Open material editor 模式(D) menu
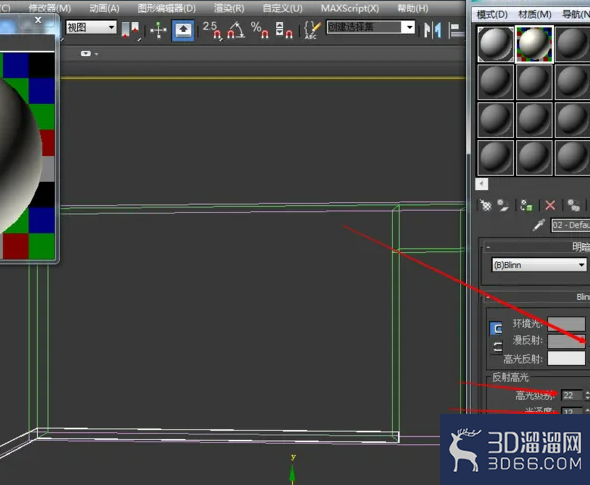This screenshot has height=485, width=590. tap(492, 14)
